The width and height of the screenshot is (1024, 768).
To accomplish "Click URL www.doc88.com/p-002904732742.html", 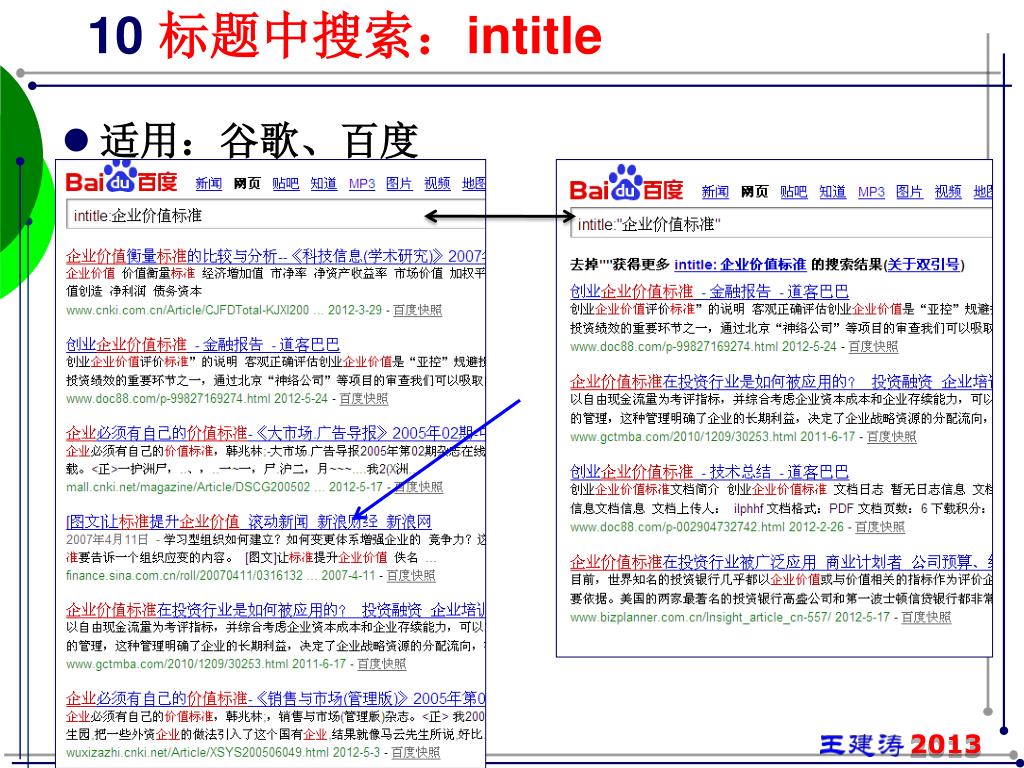I will coord(677,527).
